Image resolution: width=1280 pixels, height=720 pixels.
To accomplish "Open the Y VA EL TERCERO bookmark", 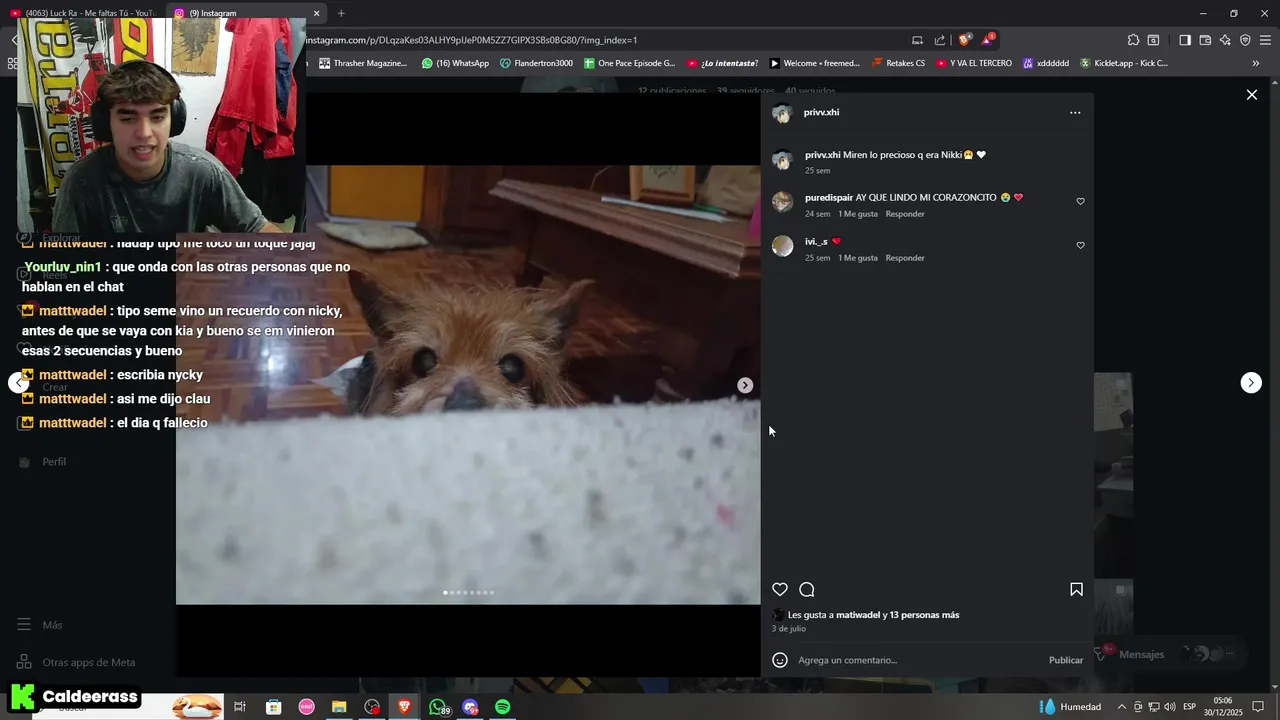I will pos(973,63).
